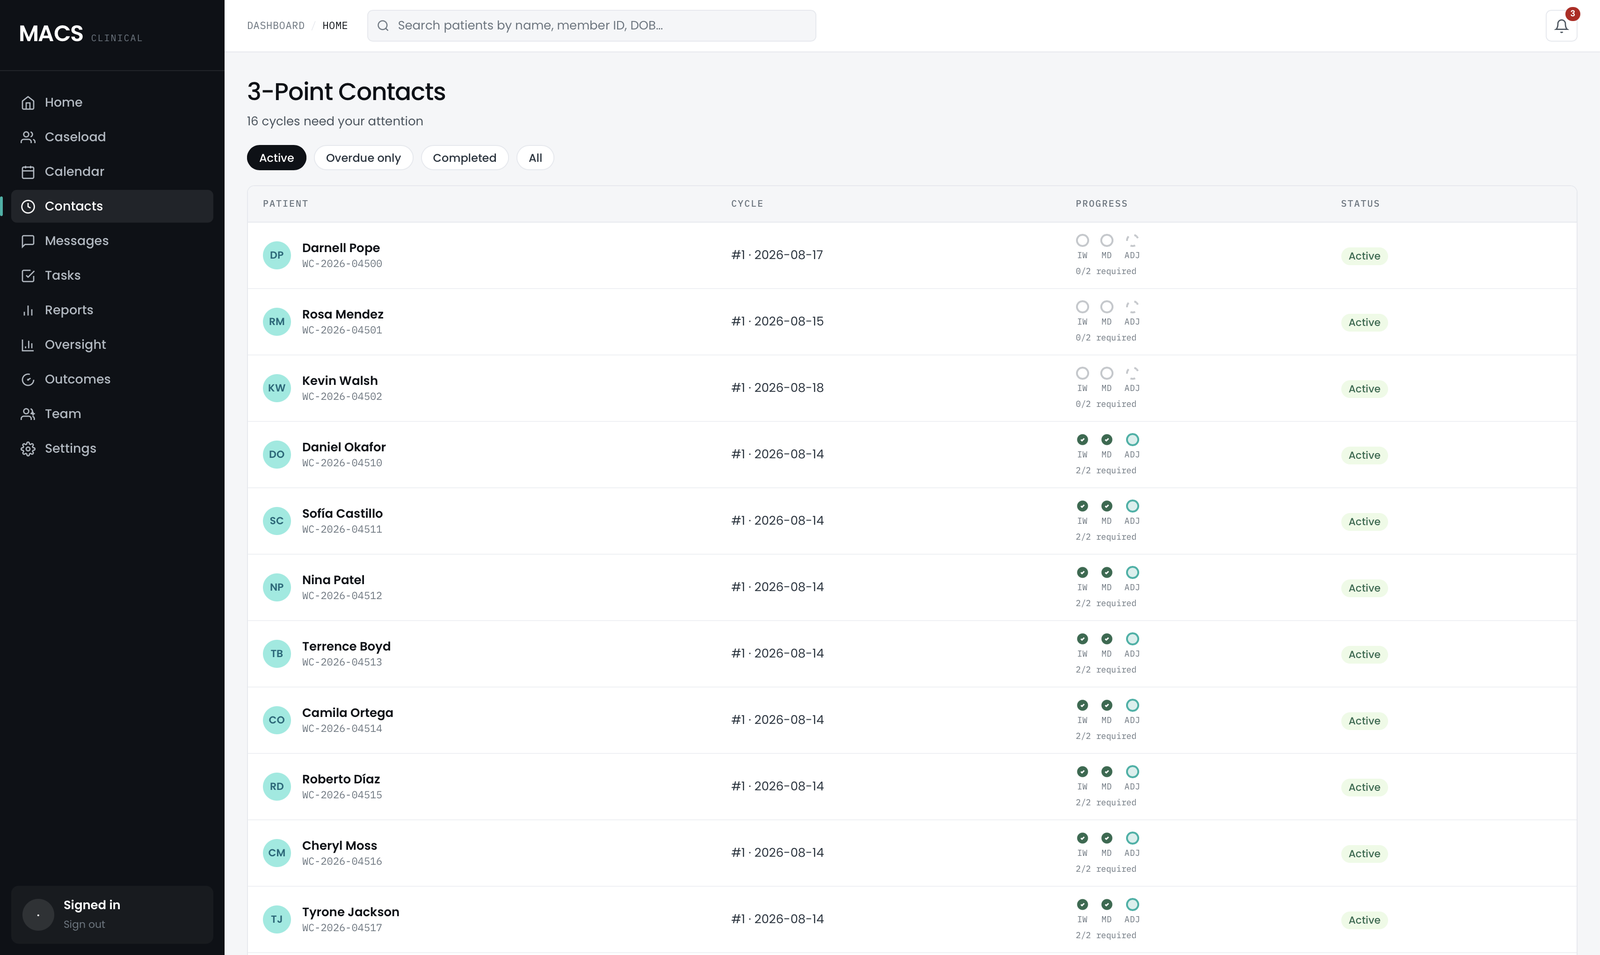Click Cheryl Moss's CM avatar
Screen dimensions: 1600x955
(277, 853)
